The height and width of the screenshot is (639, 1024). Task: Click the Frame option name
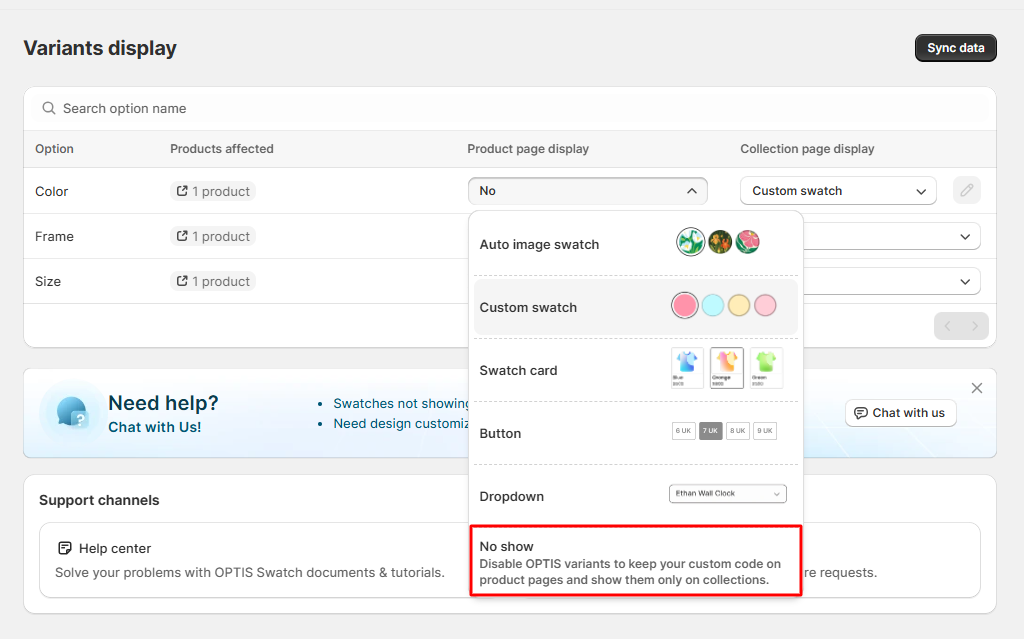pos(54,237)
